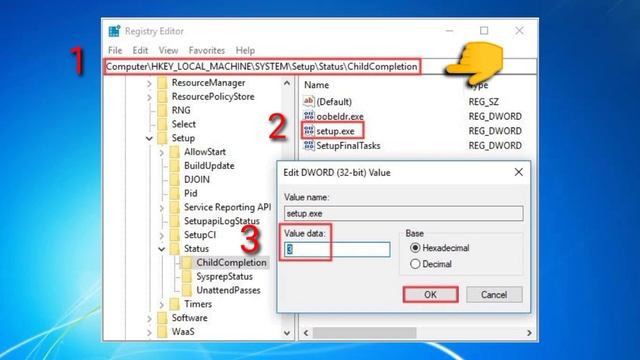Click the Setup key folder icon
The height and width of the screenshot is (360, 640).
(162, 138)
